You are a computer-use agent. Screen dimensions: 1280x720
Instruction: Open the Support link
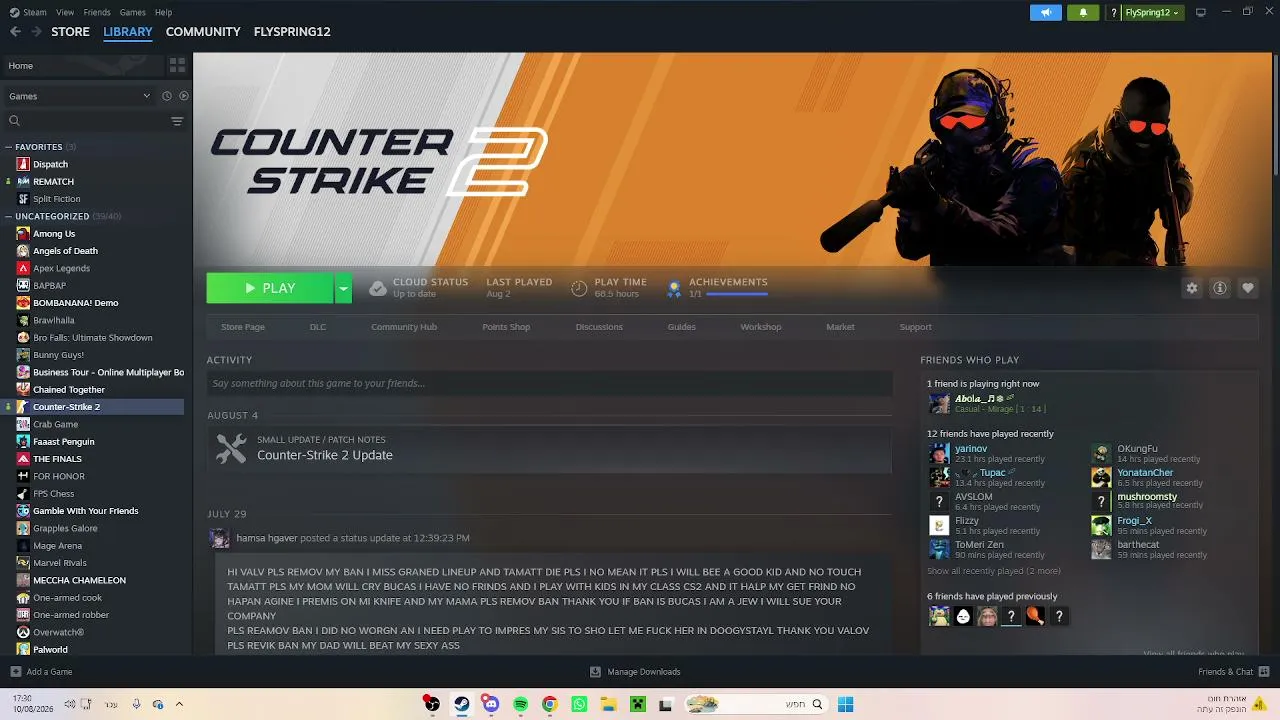tap(915, 327)
